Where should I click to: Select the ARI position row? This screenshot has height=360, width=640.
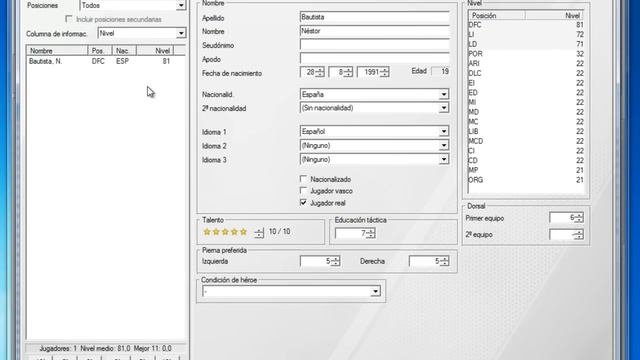coord(526,64)
